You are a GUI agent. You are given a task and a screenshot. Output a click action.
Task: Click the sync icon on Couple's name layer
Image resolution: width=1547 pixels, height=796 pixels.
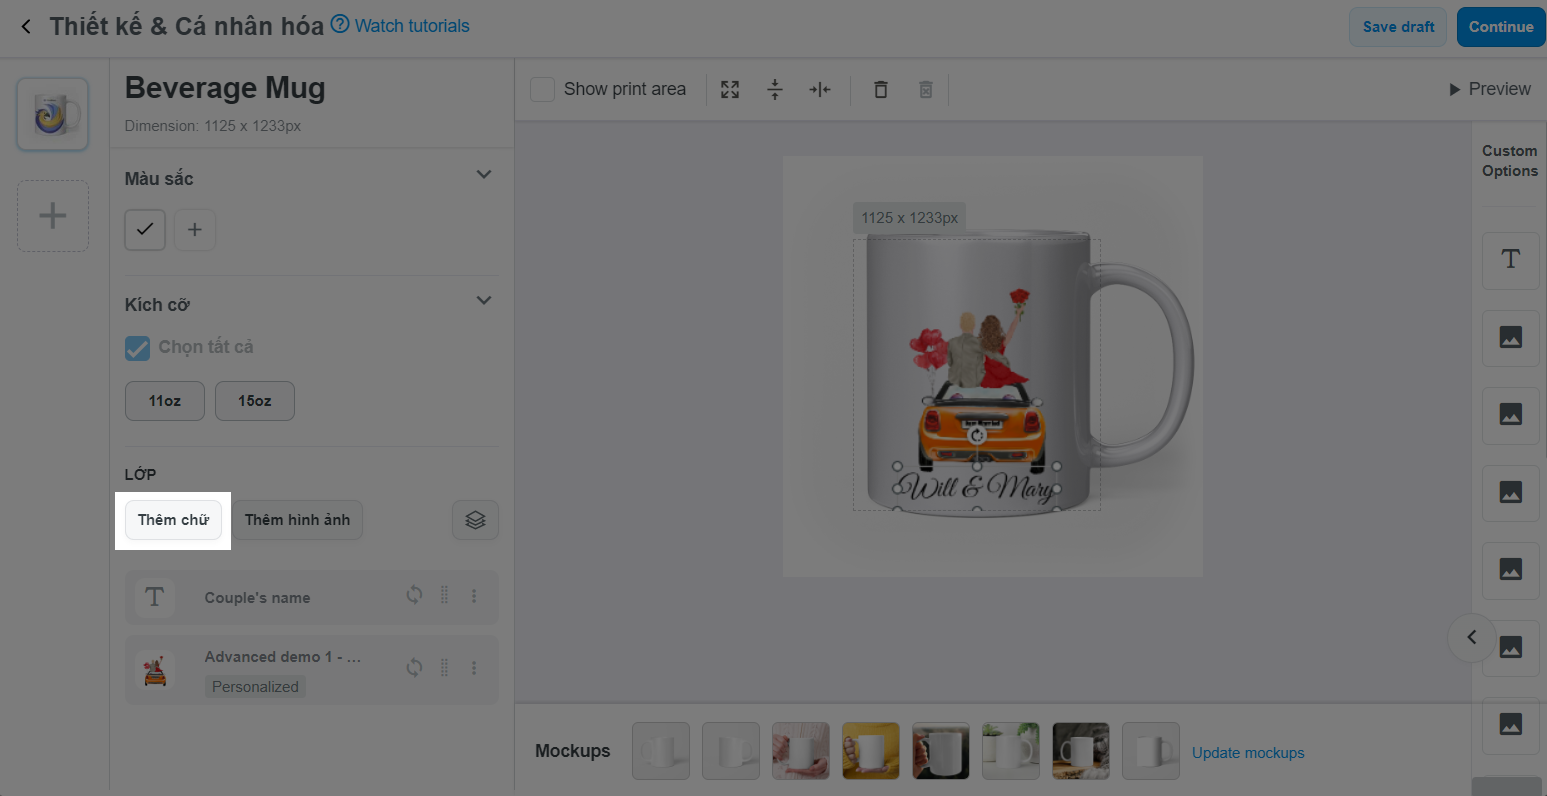pos(414,596)
